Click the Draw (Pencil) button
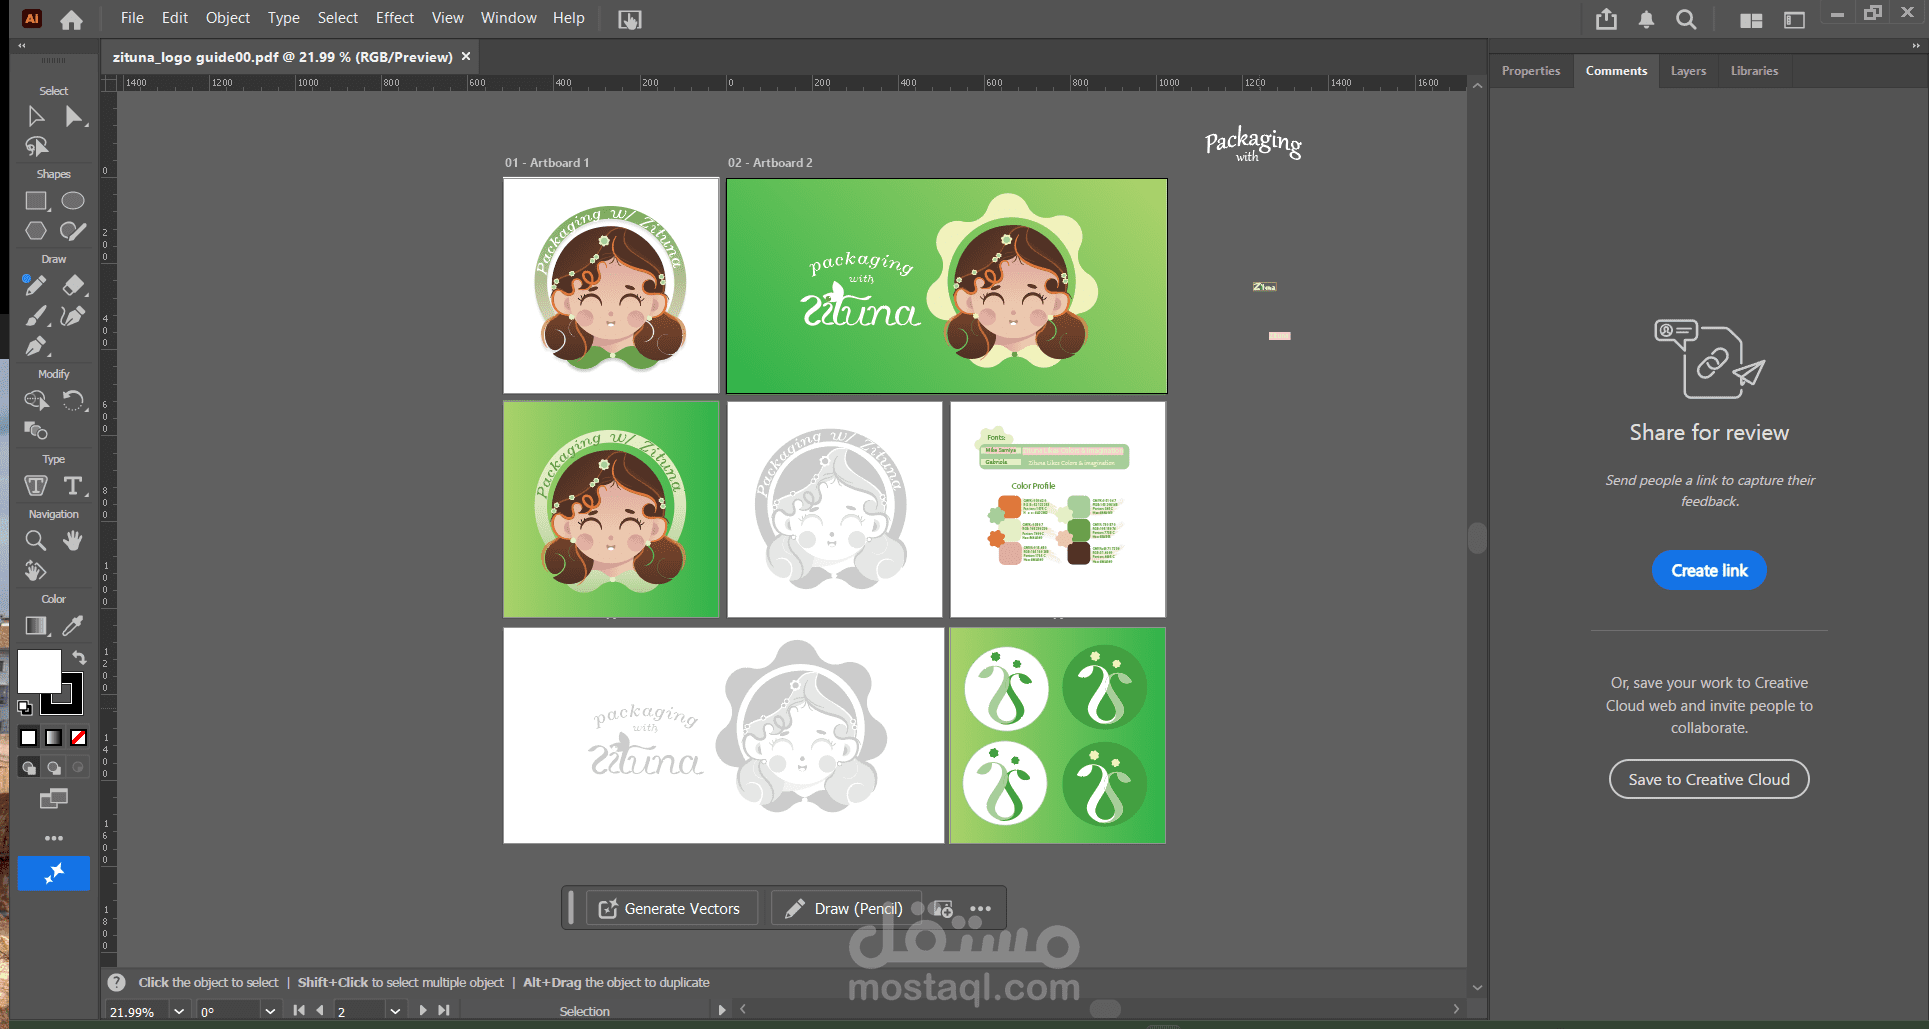This screenshot has height=1029, width=1929. click(845, 908)
